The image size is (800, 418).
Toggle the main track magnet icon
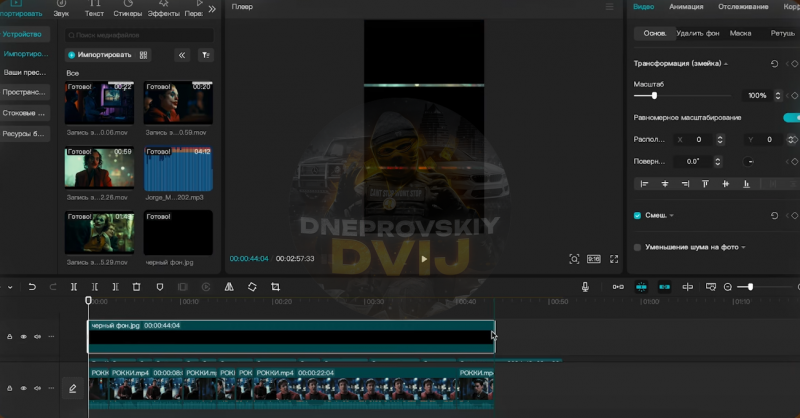618,287
